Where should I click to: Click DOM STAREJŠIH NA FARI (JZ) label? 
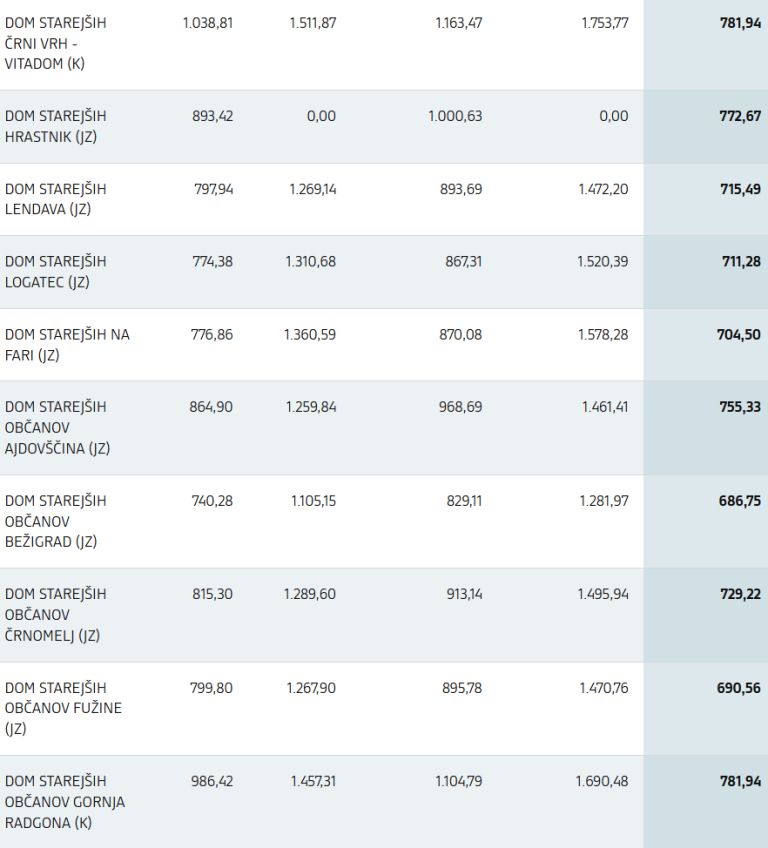[x=67, y=344]
